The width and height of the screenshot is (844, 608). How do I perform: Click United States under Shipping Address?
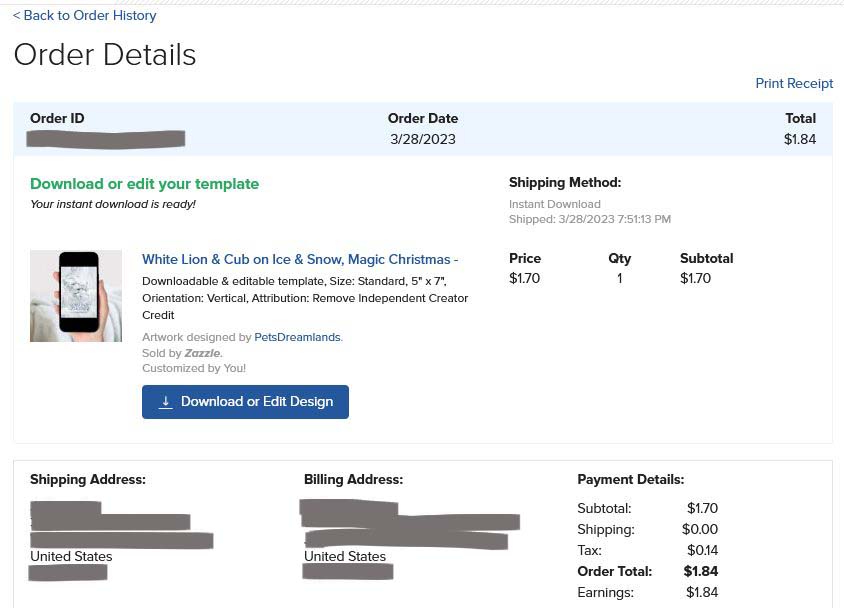tap(71, 556)
